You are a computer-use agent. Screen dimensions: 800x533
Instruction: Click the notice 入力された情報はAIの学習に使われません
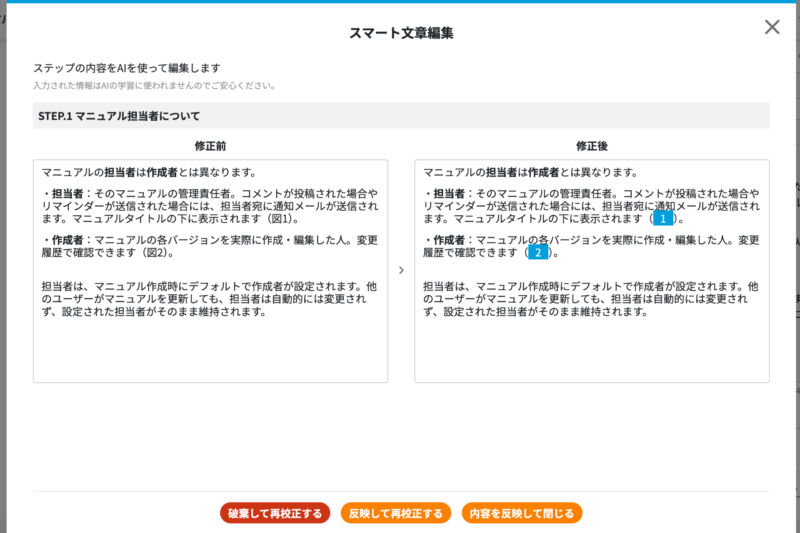pyautogui.click(x=154, y=86)
